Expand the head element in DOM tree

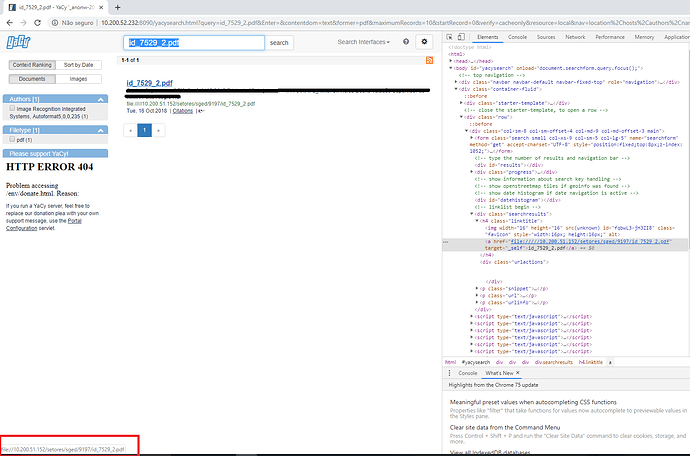click(x=452, y=60)
